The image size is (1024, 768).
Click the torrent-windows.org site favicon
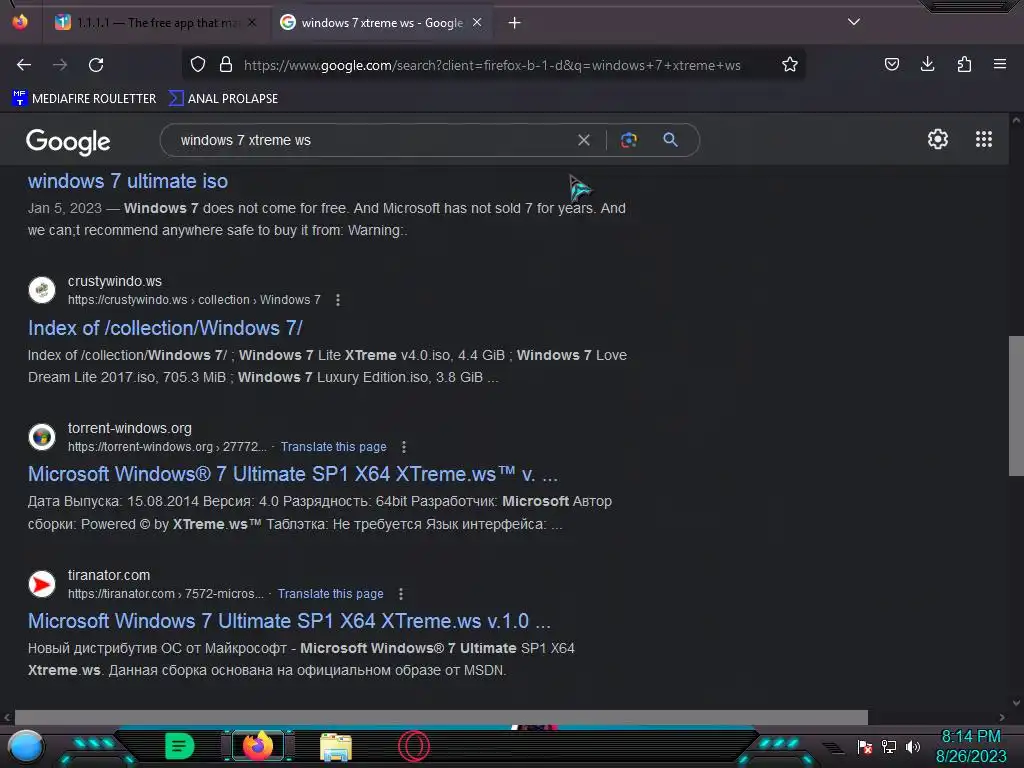(x=42, y=437)
